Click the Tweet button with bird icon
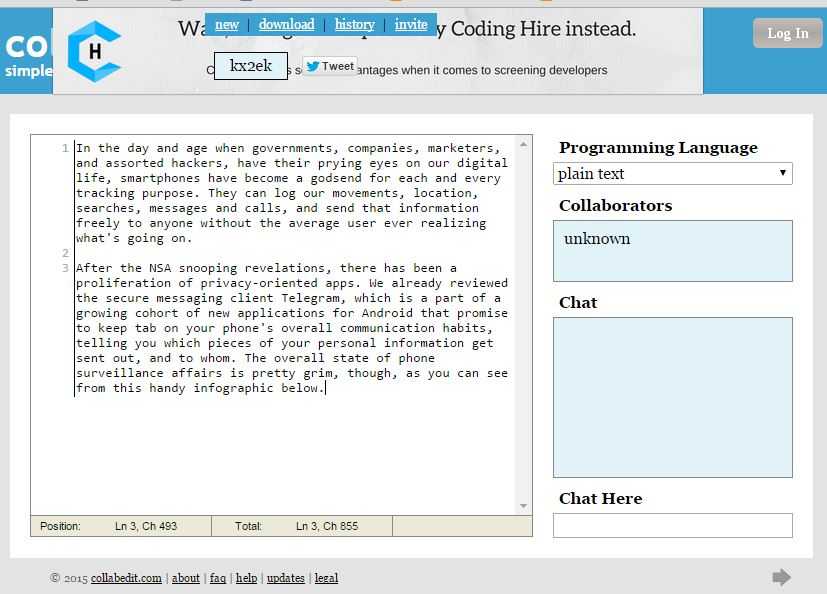827x594 pixels. 329,67
